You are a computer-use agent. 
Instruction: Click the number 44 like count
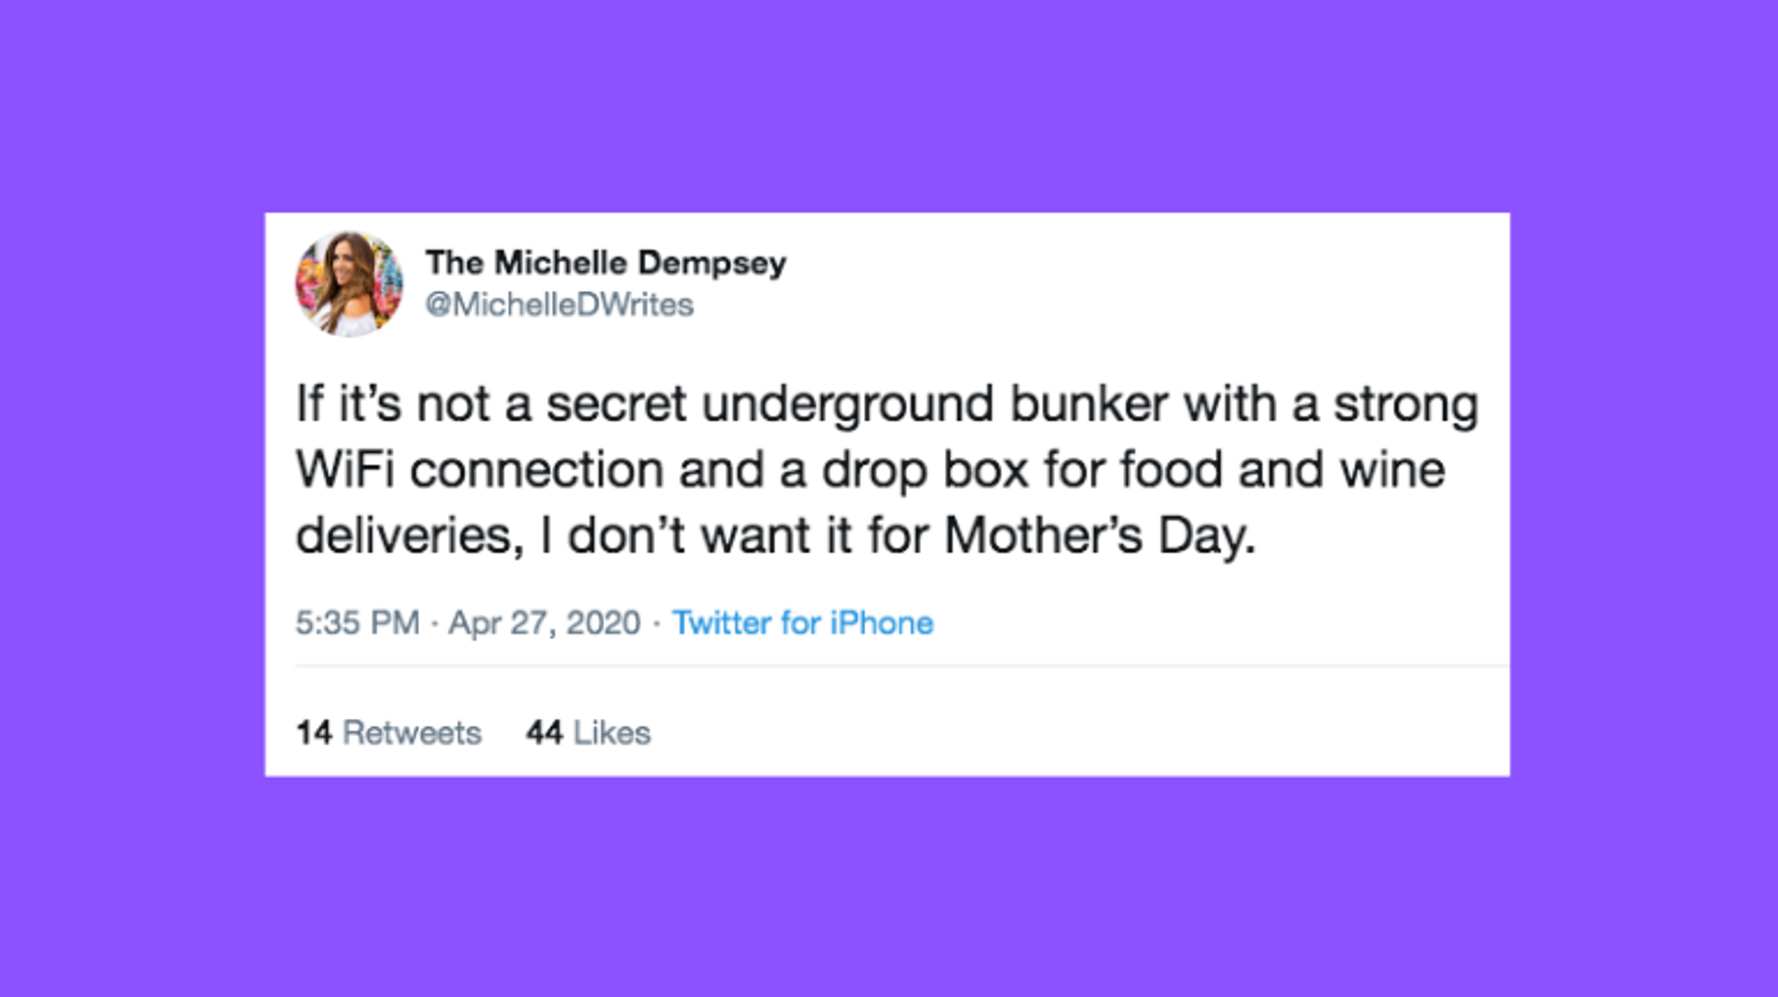point(544,733)
